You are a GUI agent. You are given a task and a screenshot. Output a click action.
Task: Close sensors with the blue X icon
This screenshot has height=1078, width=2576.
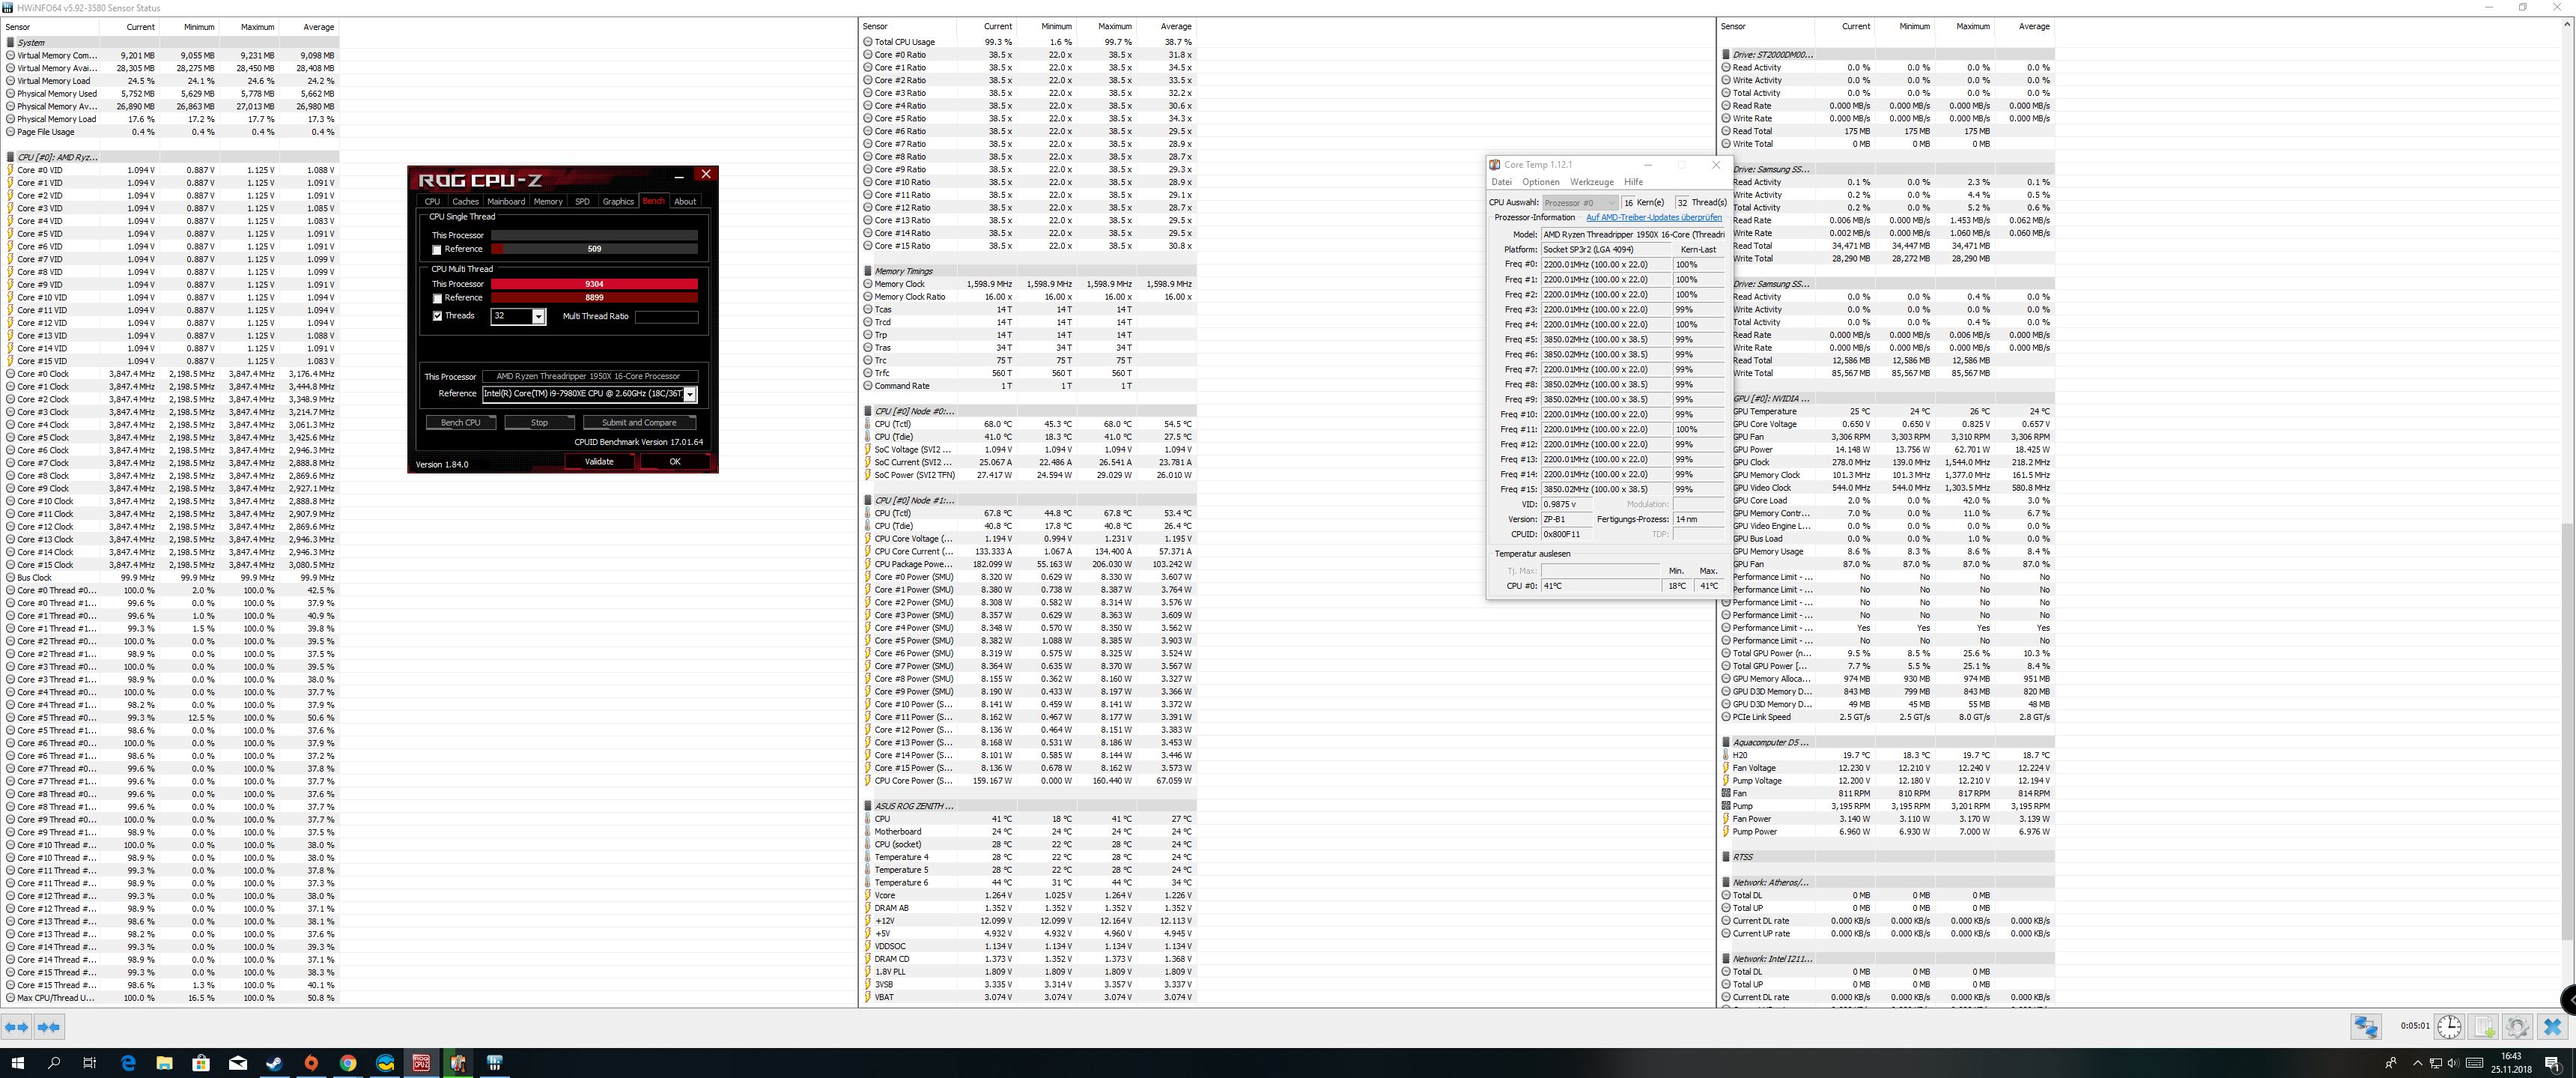pos(2551,1026)
